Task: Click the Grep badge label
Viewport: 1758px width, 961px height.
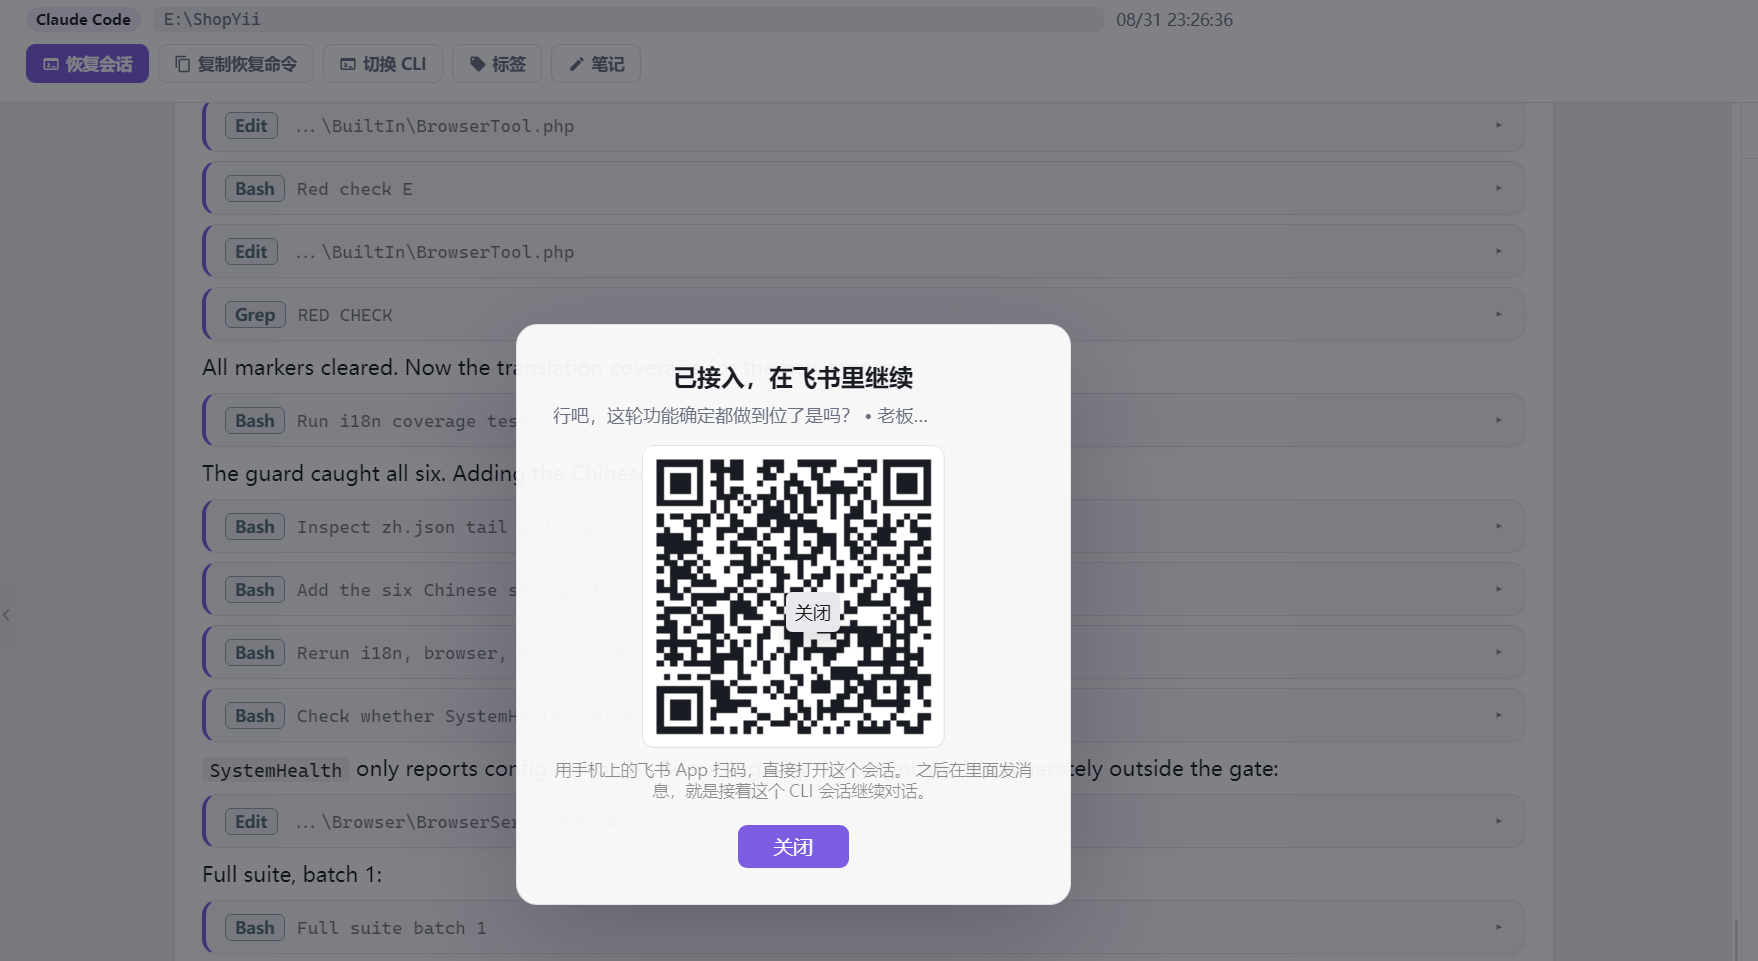Action: (255, 315)
